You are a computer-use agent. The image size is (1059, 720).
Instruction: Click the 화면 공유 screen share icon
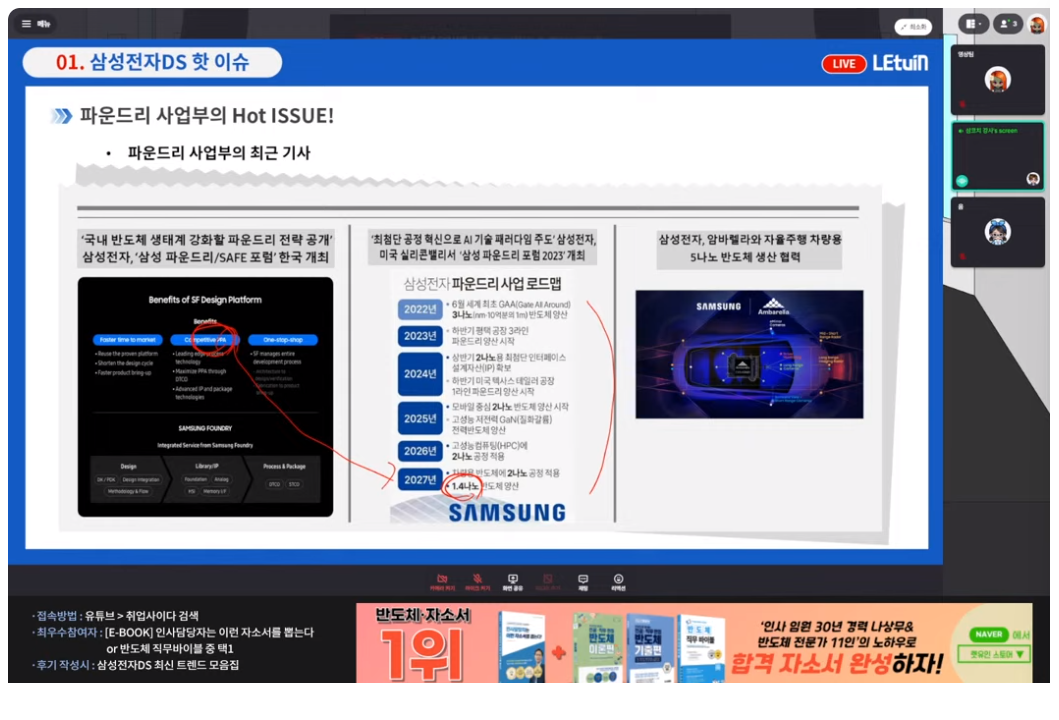pos(513,582)
